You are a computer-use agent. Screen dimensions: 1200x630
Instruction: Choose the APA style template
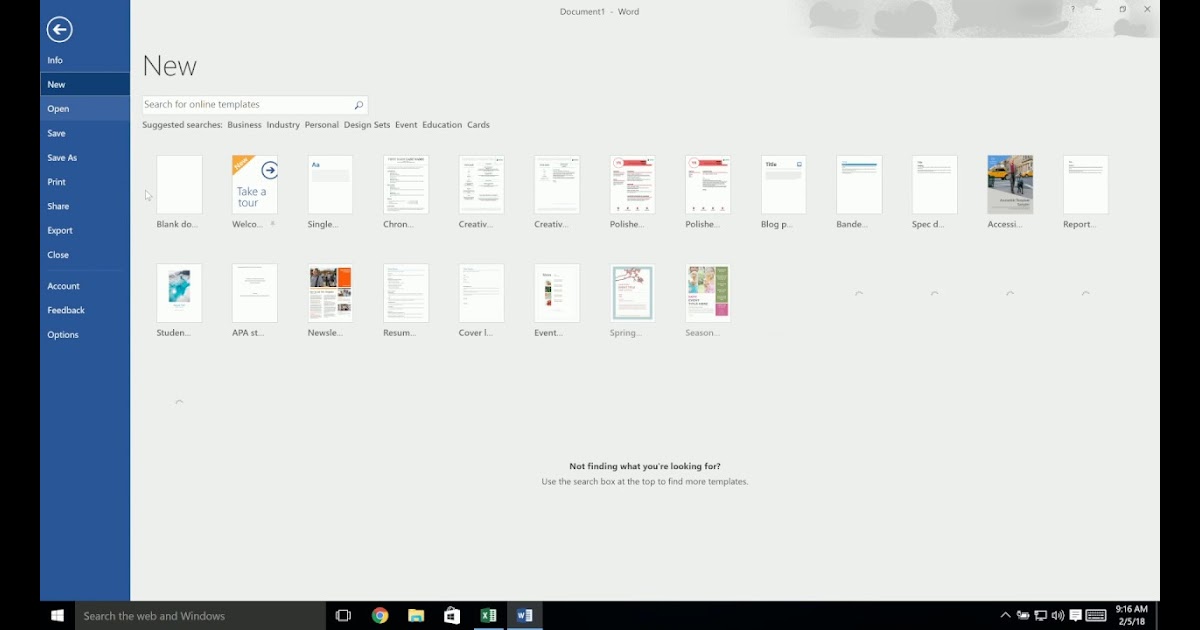click(x=255, y=293)
